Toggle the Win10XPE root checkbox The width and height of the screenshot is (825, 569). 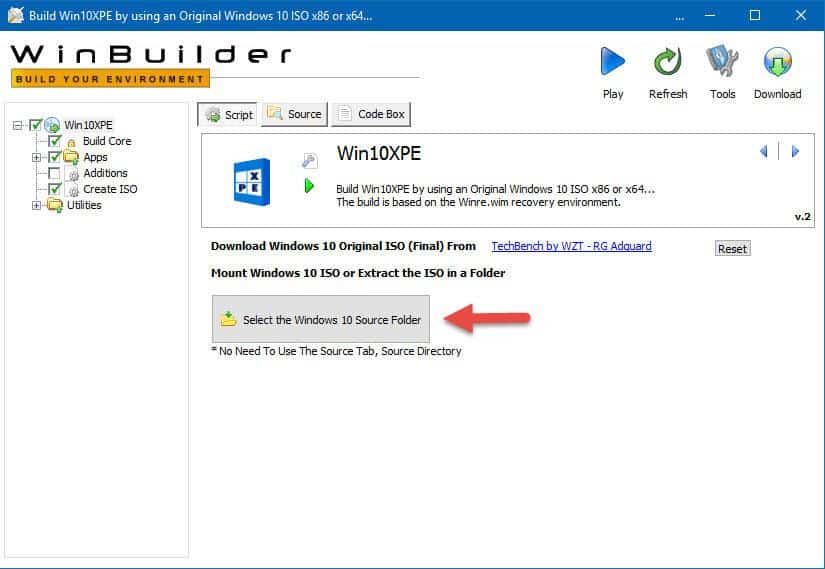(35, 125)
